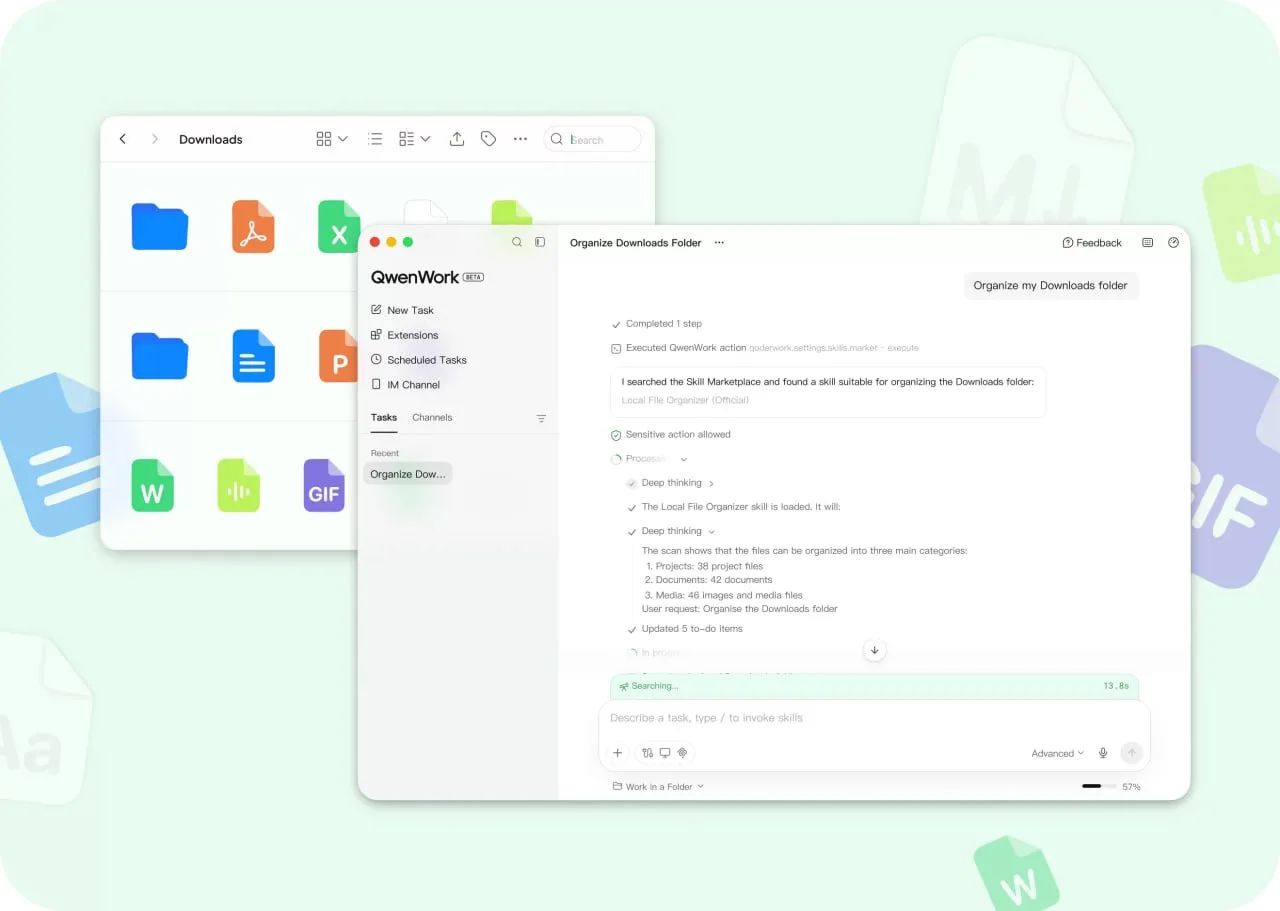Click the microphone voice input icon
The image size is (1280, 911).
(x=1103, y=753)
